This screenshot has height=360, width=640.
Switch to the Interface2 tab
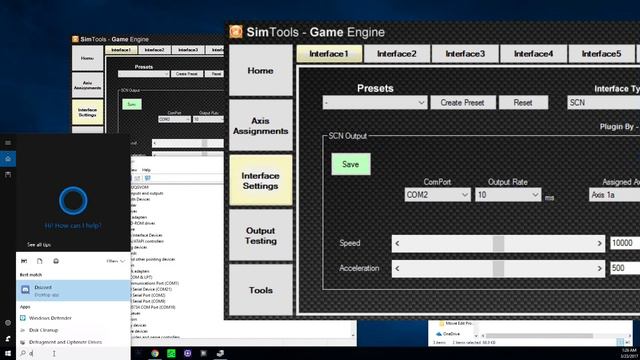[x=397, y=54]
